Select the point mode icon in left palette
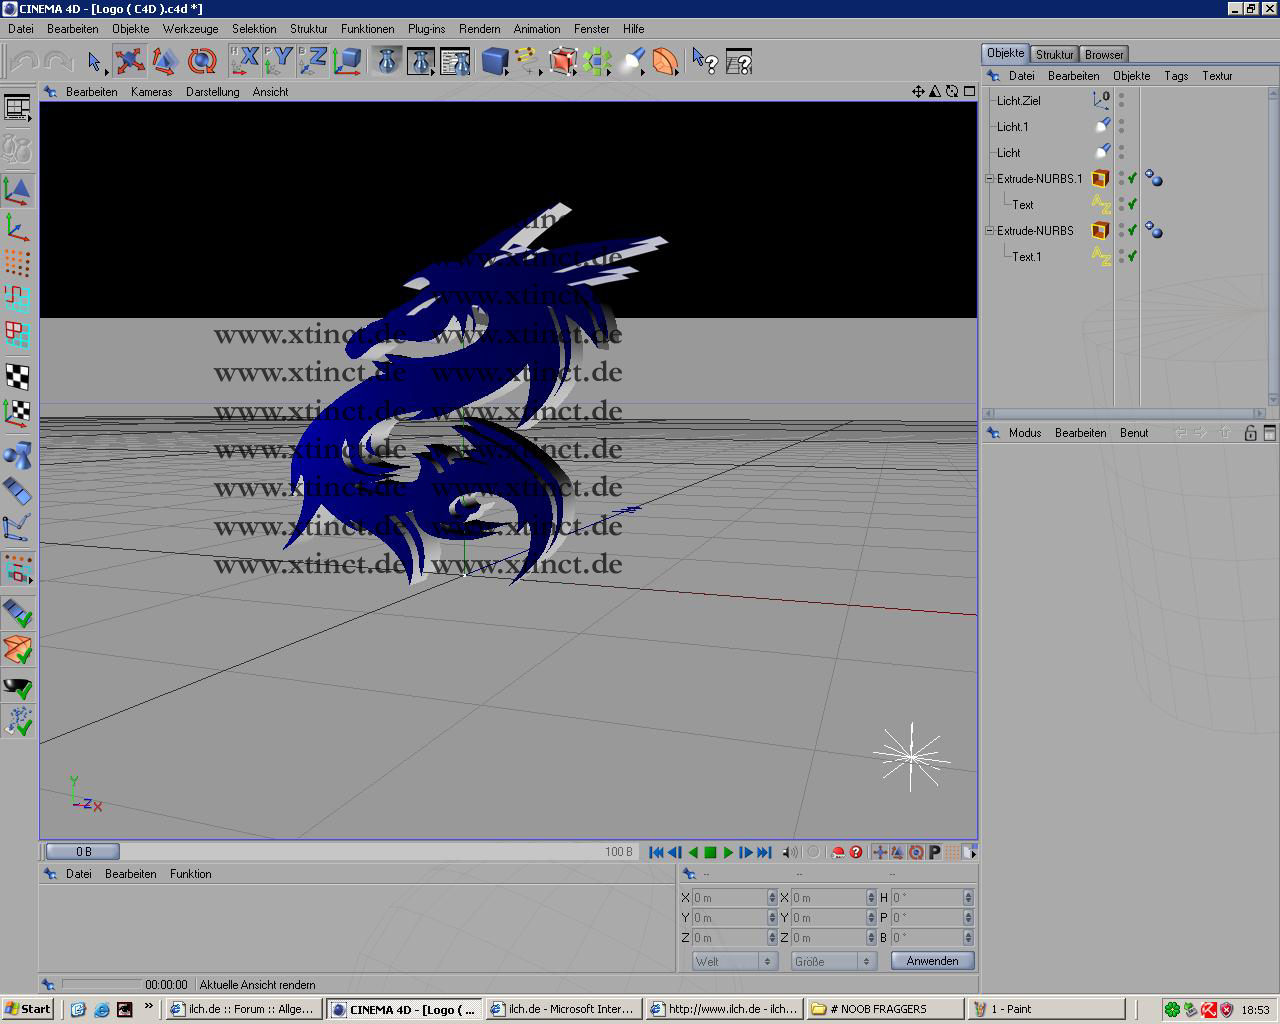Screen dimensions: 1280x1024 (18, 262)
